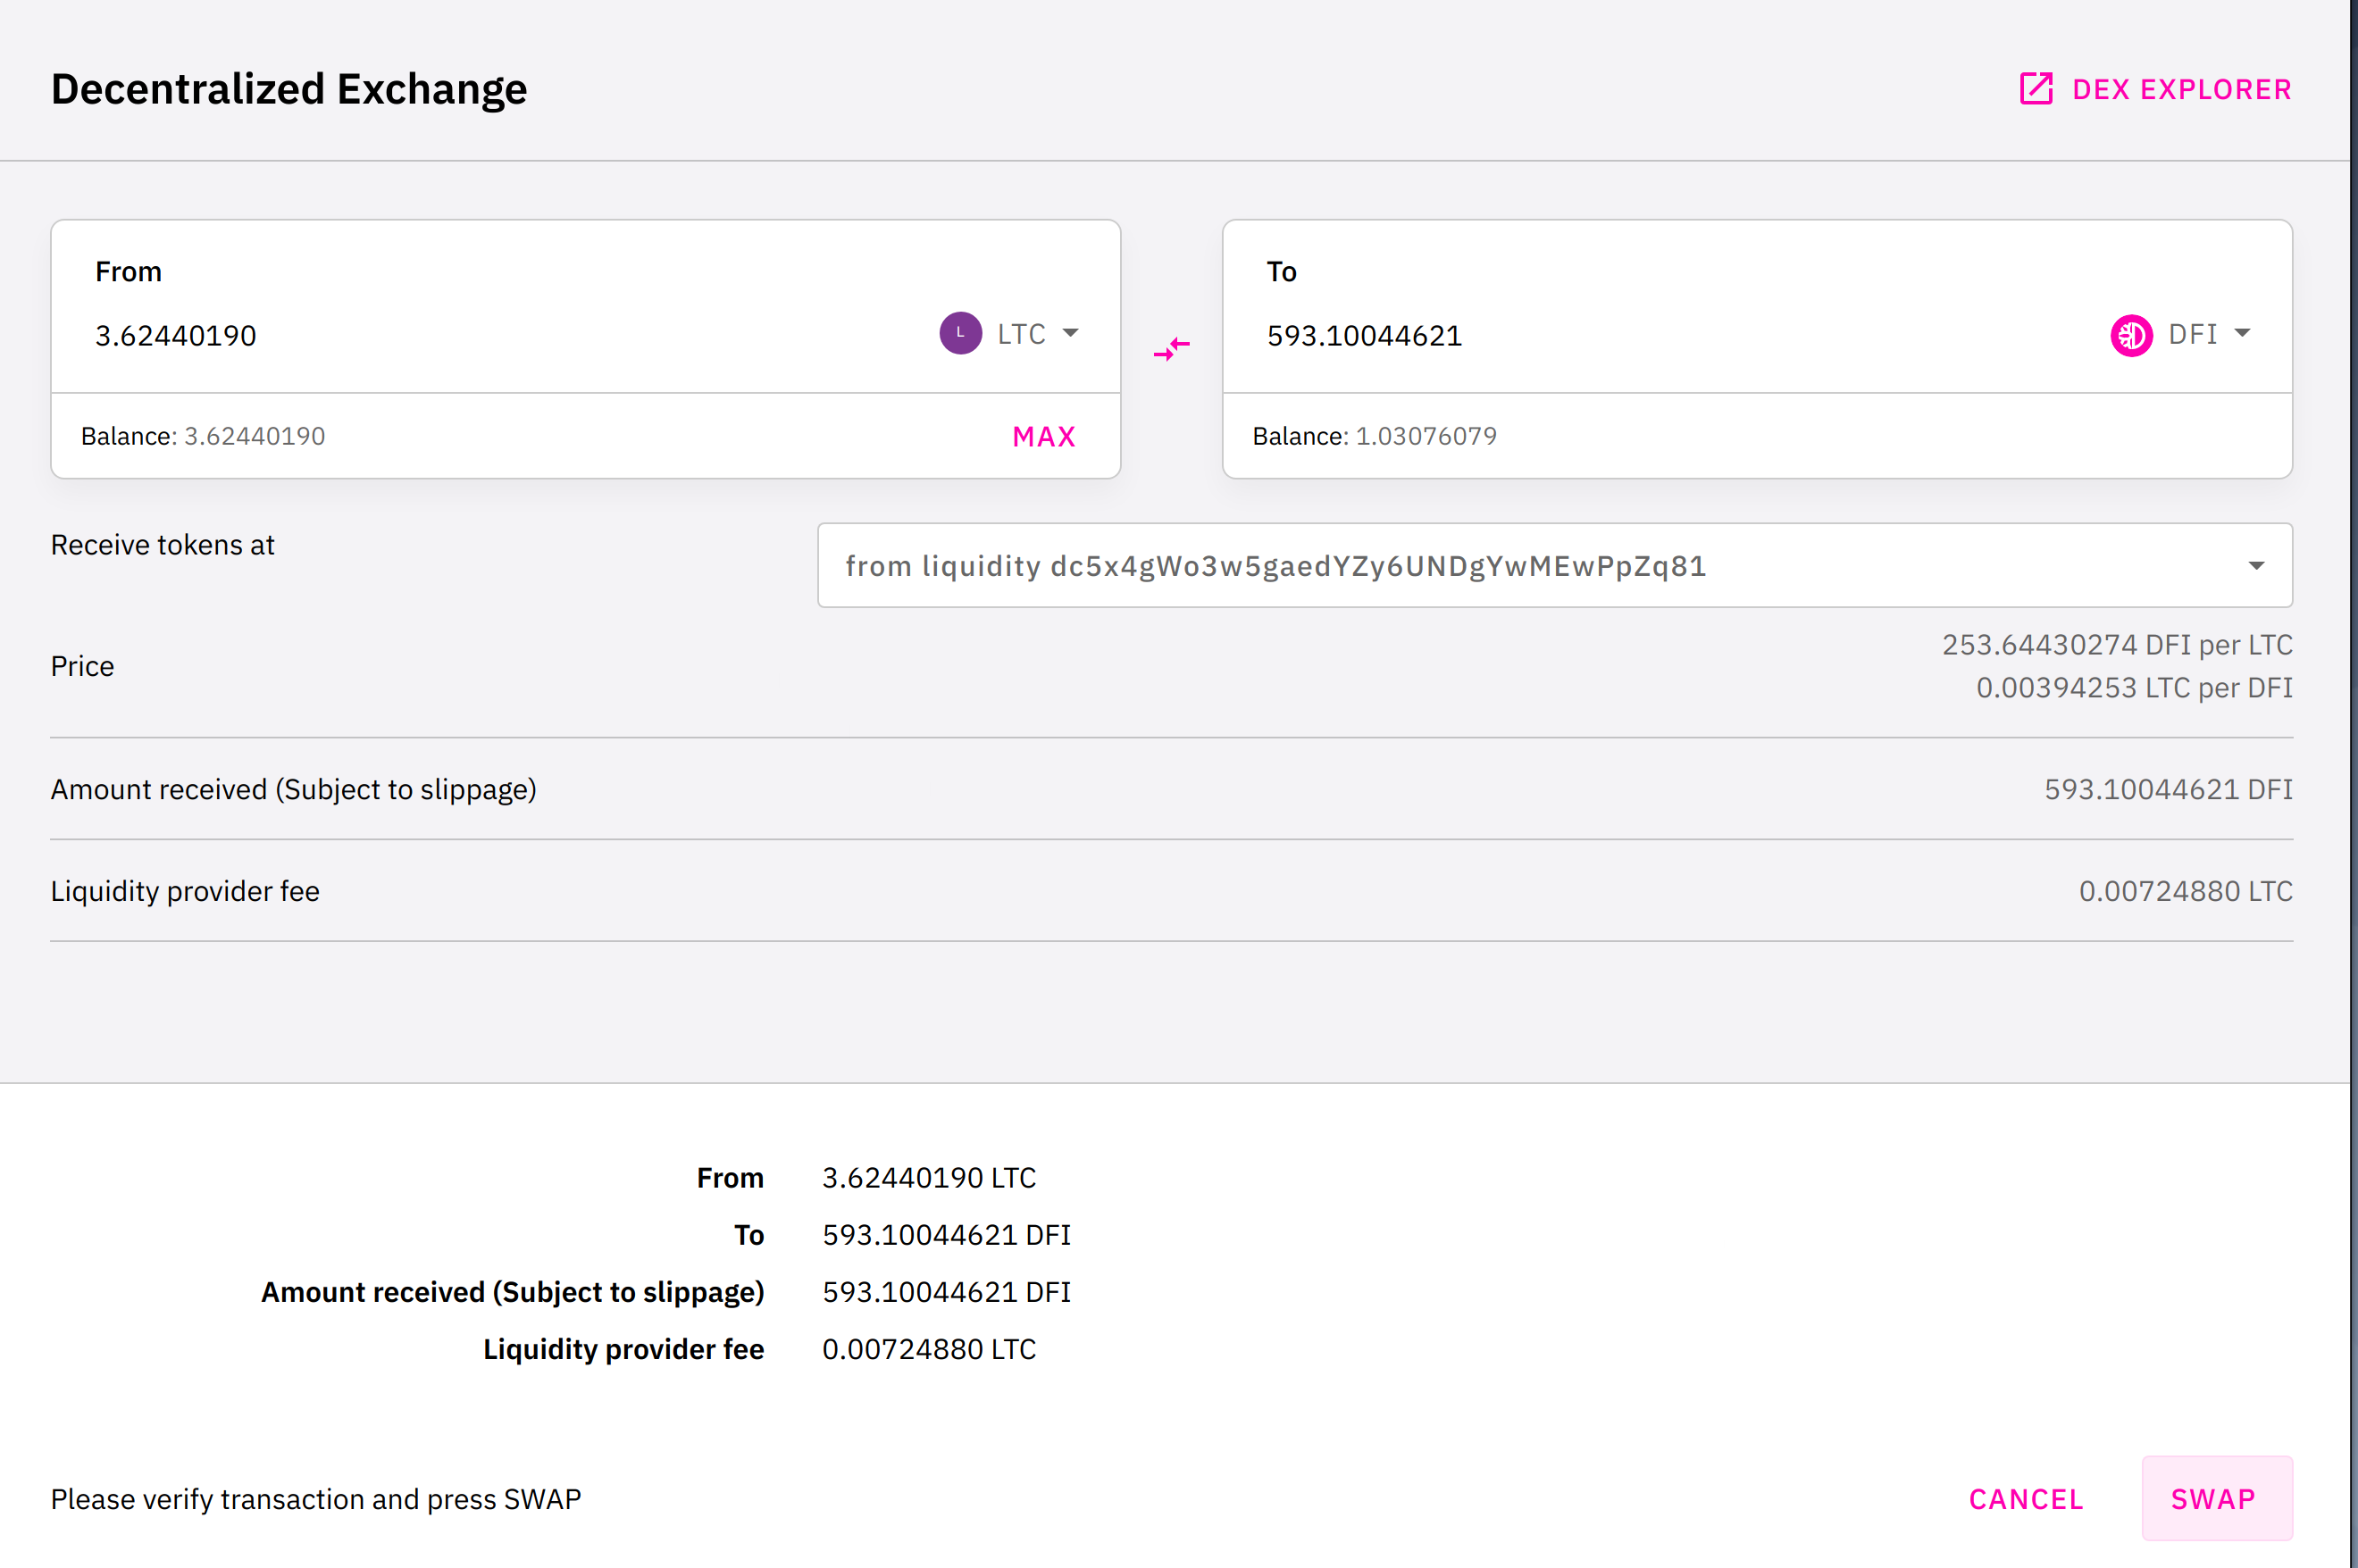Screen dimensions: 2358x1568
Task: Open the Receive tokens at address dropdown
Action: [x=1555, y=565]
